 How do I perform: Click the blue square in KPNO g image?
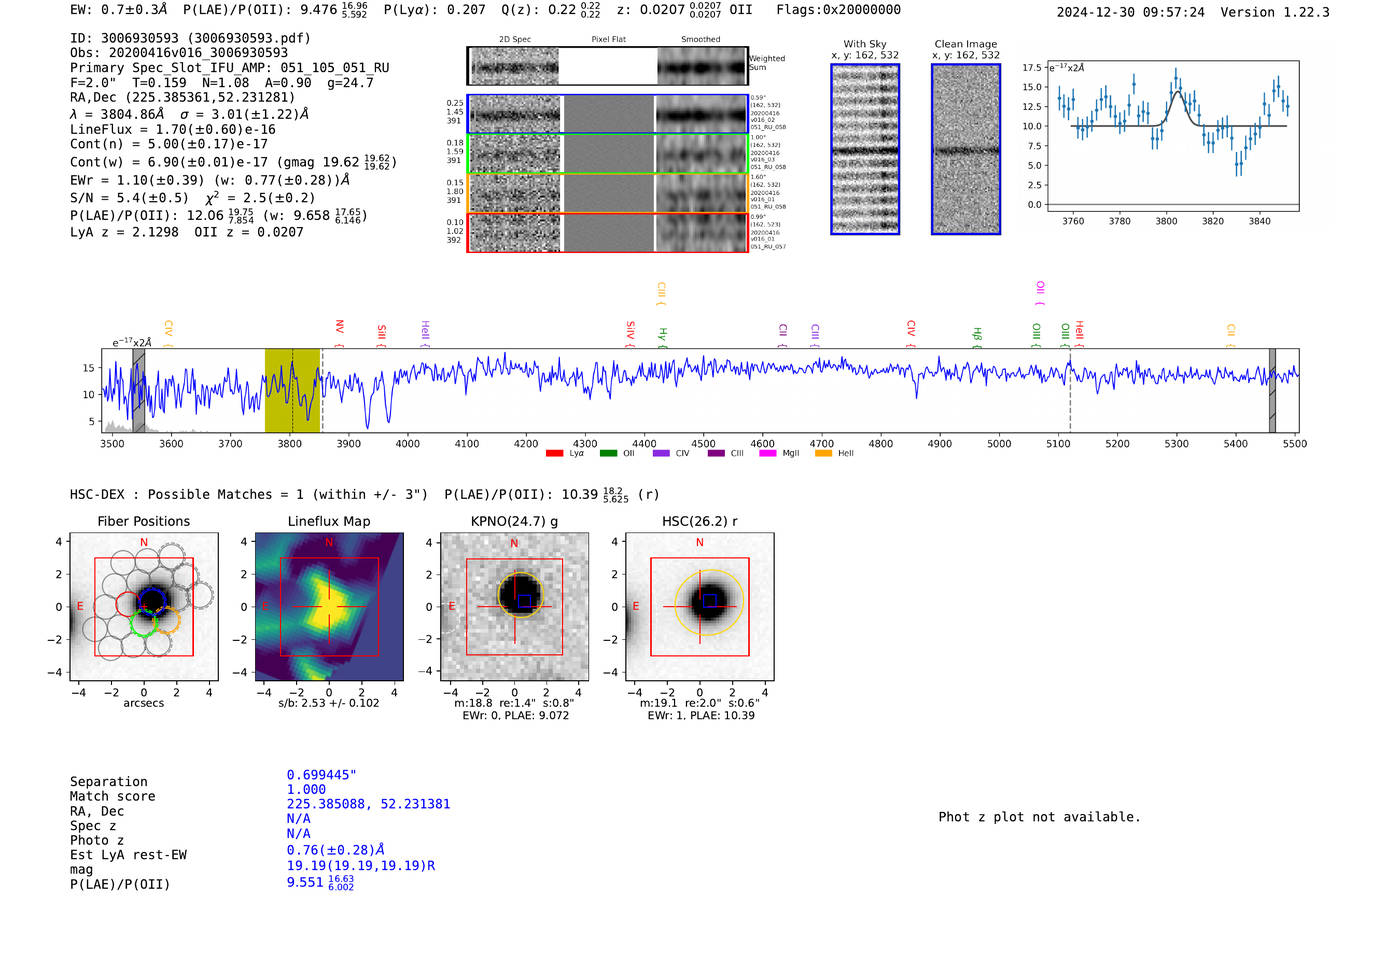pos(524,601)
